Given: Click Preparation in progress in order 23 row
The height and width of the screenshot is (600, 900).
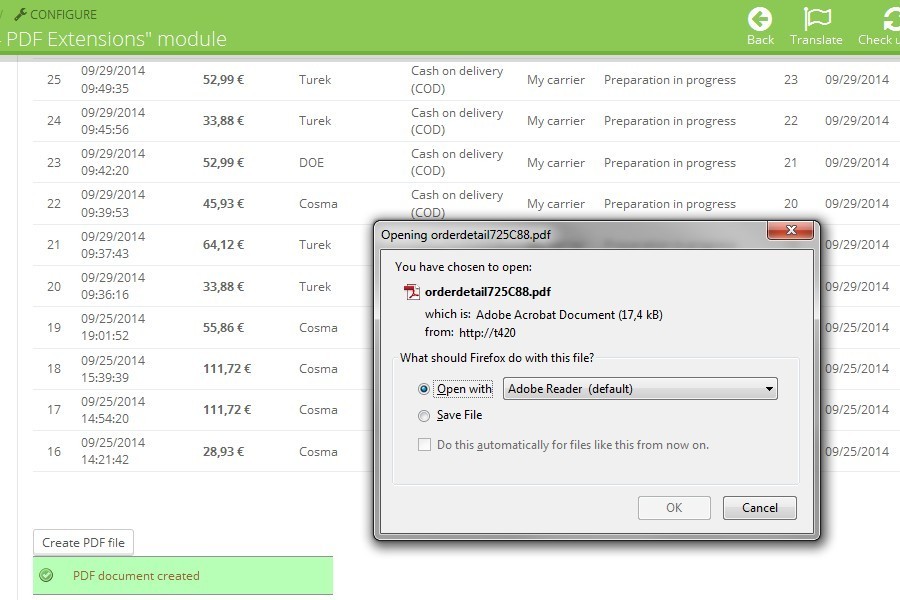Looking at the screenshot, I should click(x=669, y=163).
